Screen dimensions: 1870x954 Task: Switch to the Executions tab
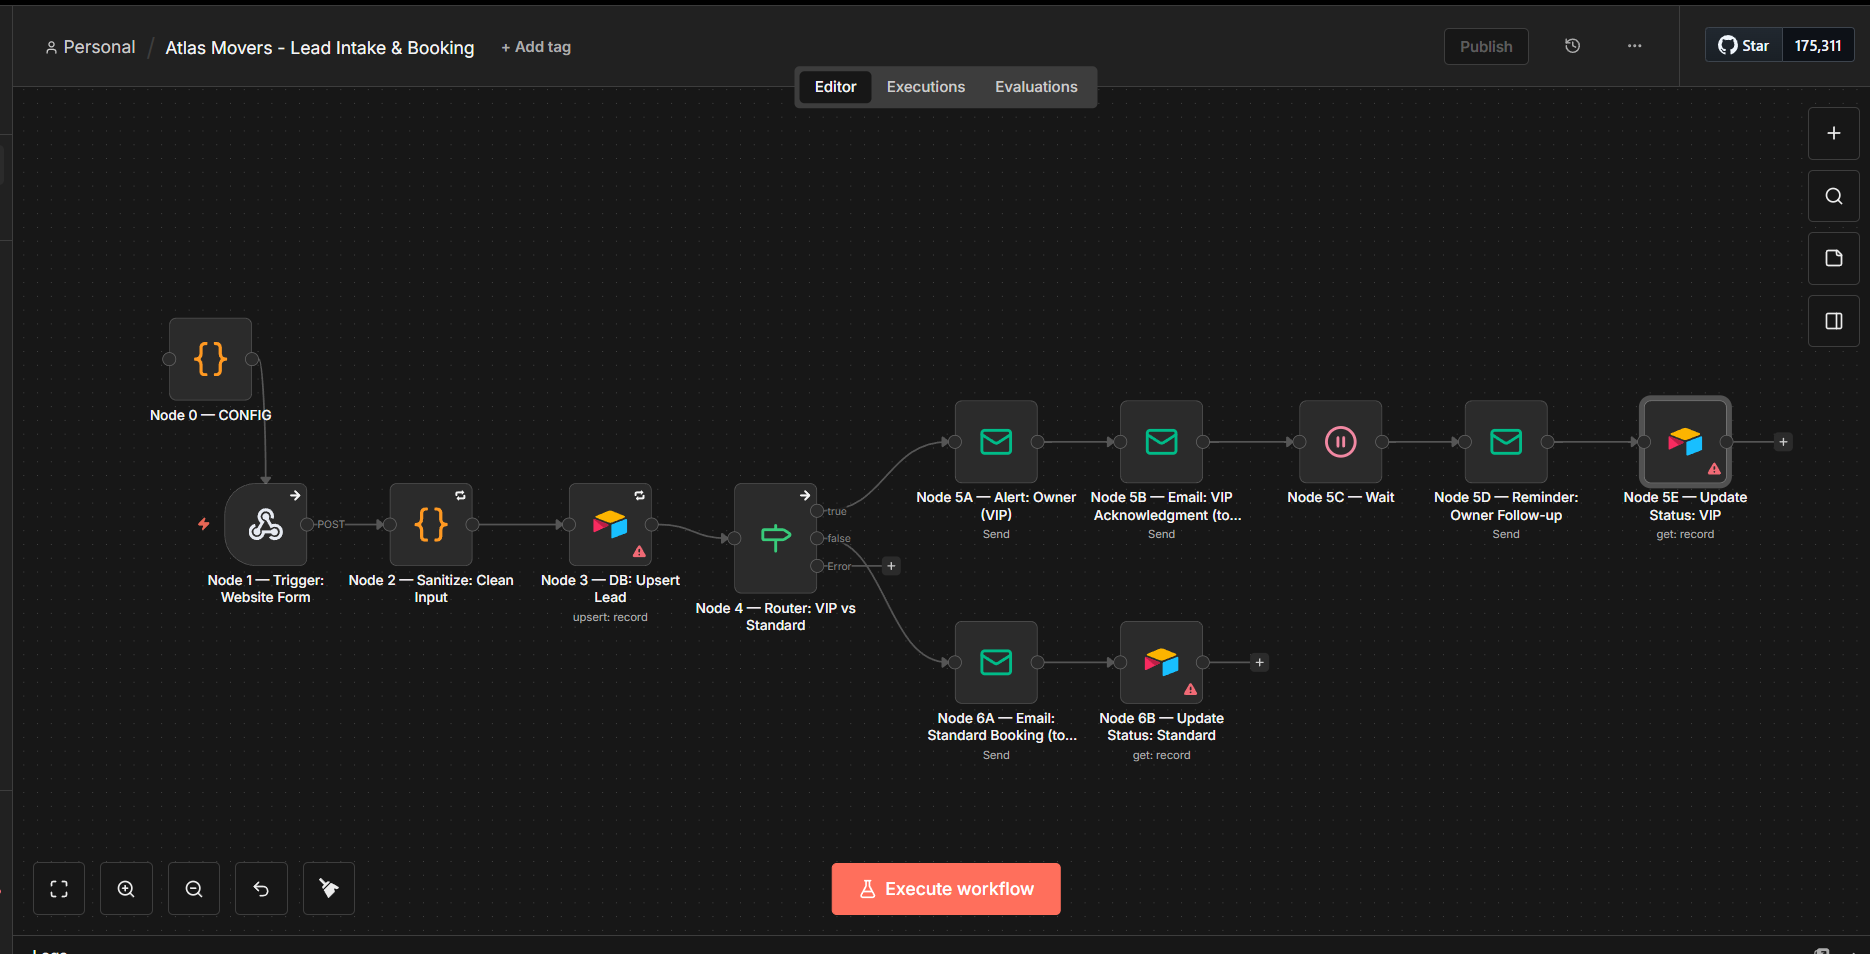(x=925, y=87)
